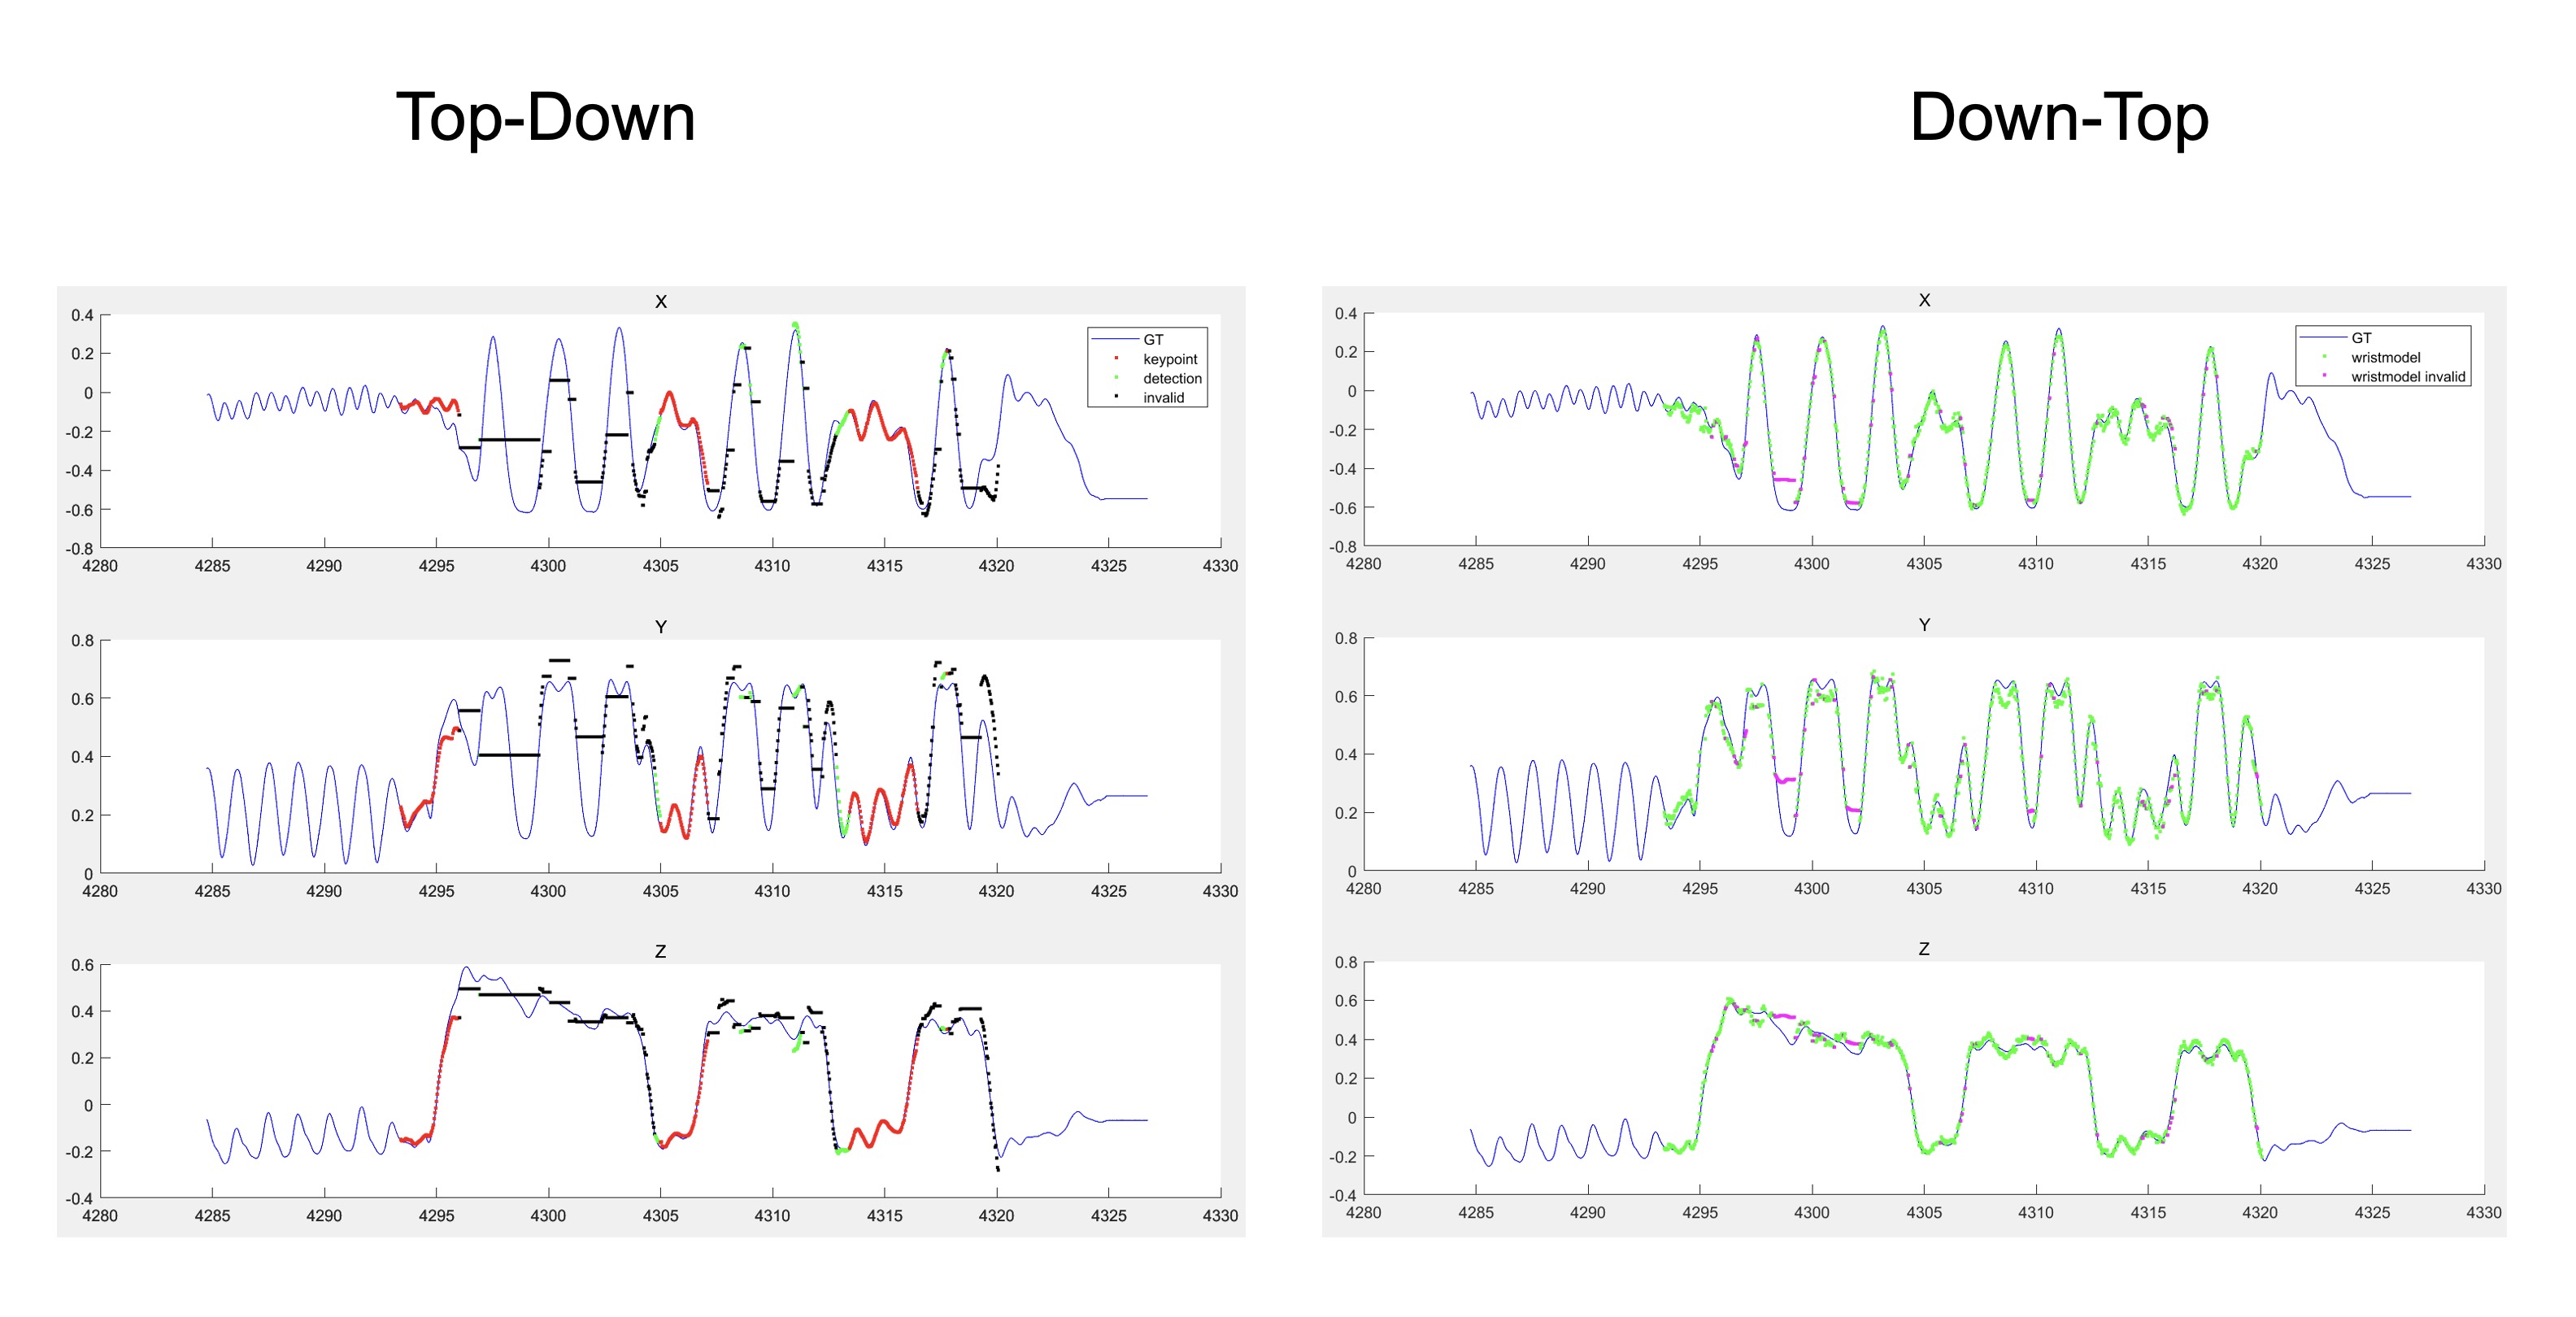Select 'keypoint' entry in Top-Down legend
Image resolution: width=2576 pixels, height=1317 pixels.
point(1170,359)
